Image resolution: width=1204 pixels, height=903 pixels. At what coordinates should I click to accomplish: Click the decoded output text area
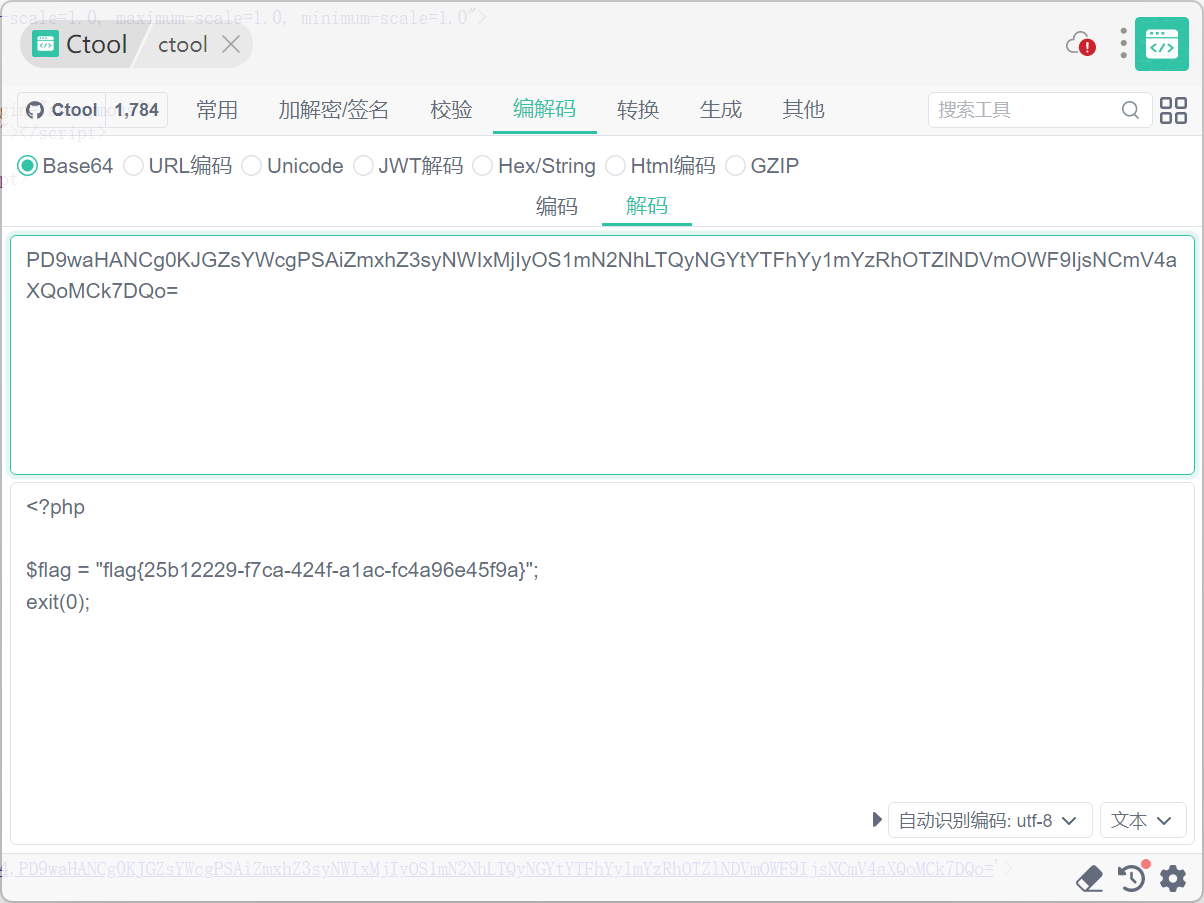click(x=602, y=663)
